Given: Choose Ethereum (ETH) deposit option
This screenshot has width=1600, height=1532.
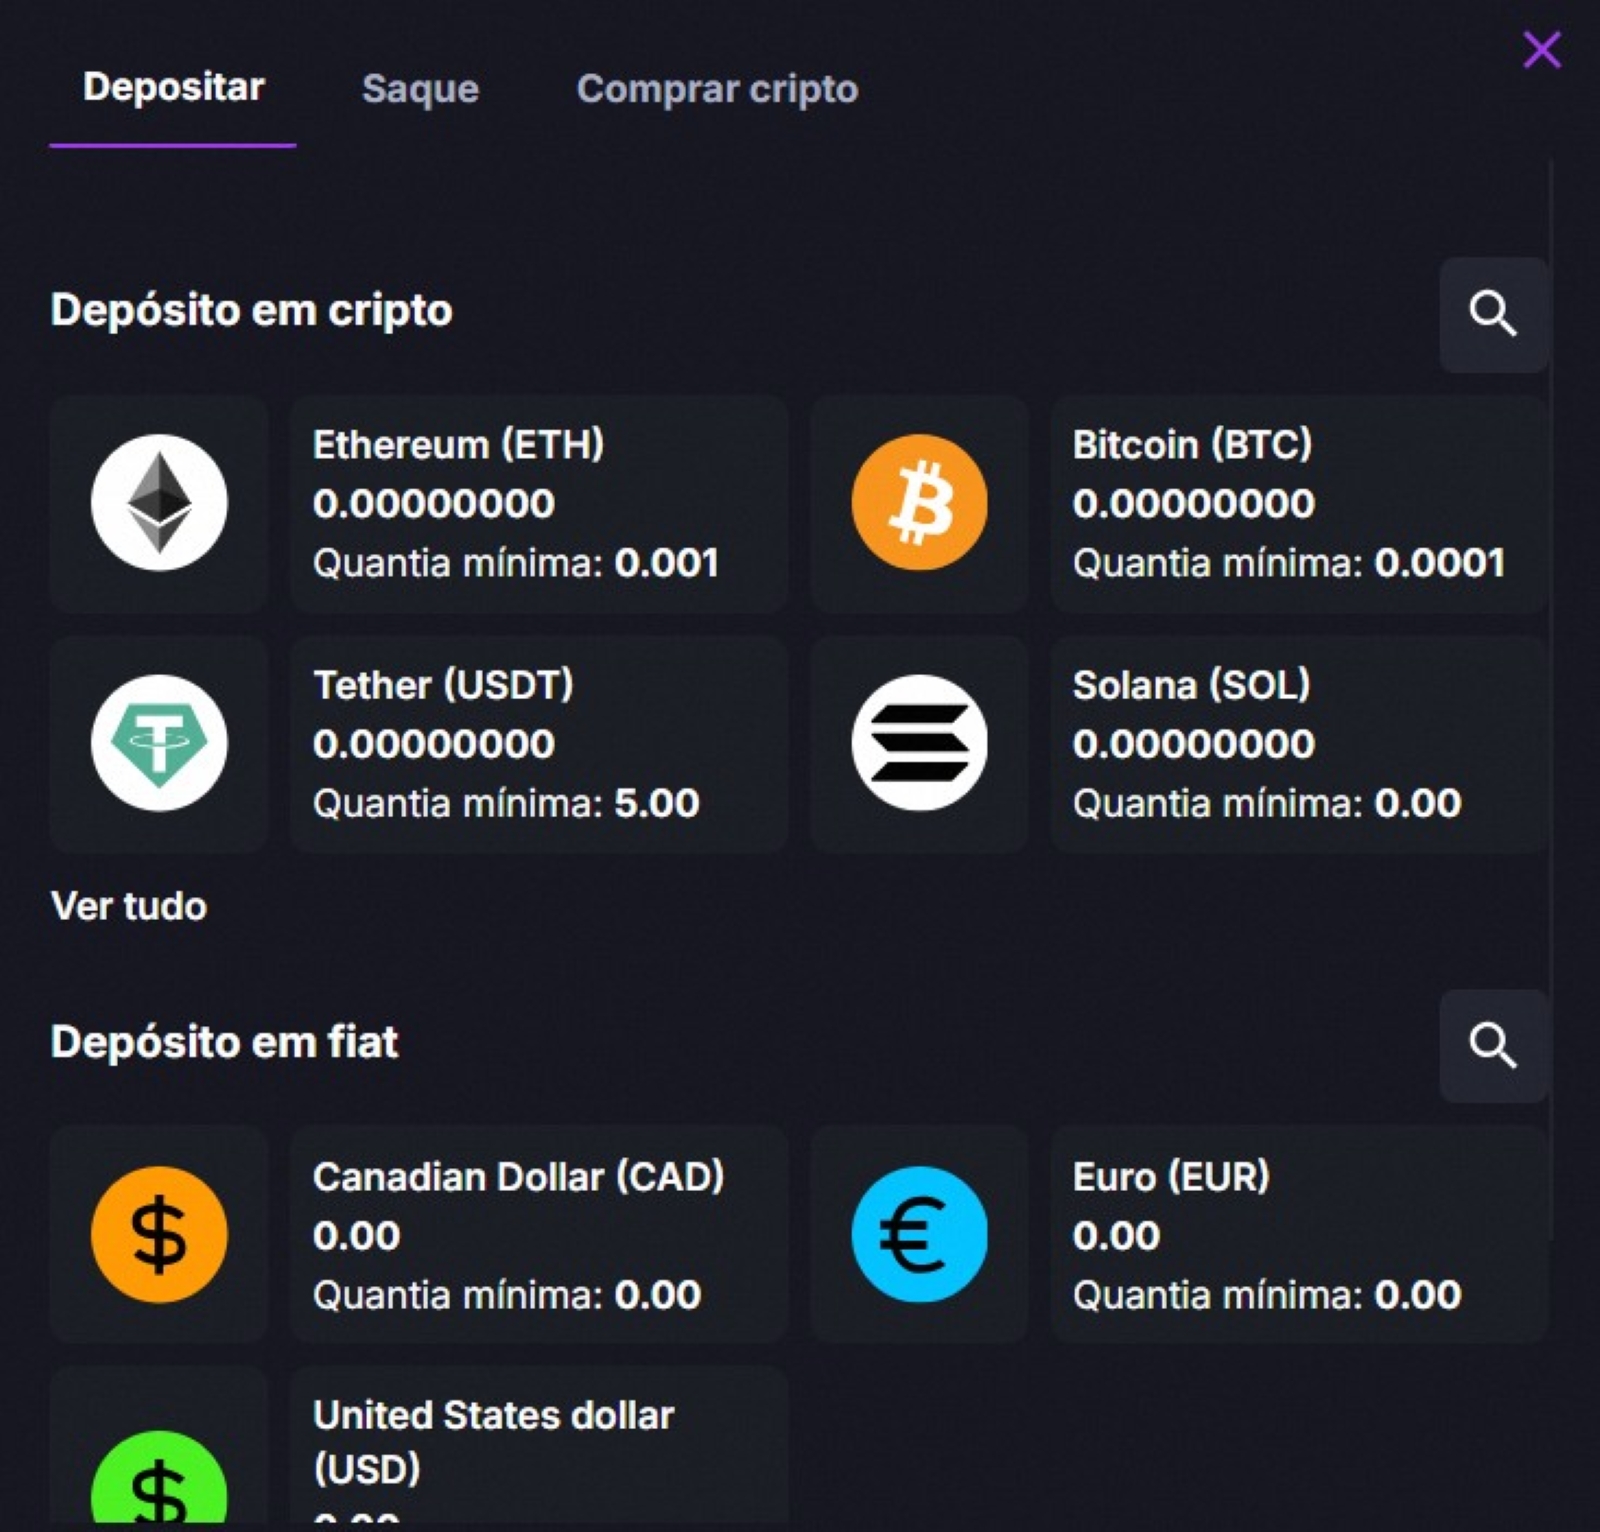Looking at the screenshot, I should [538, 503].
